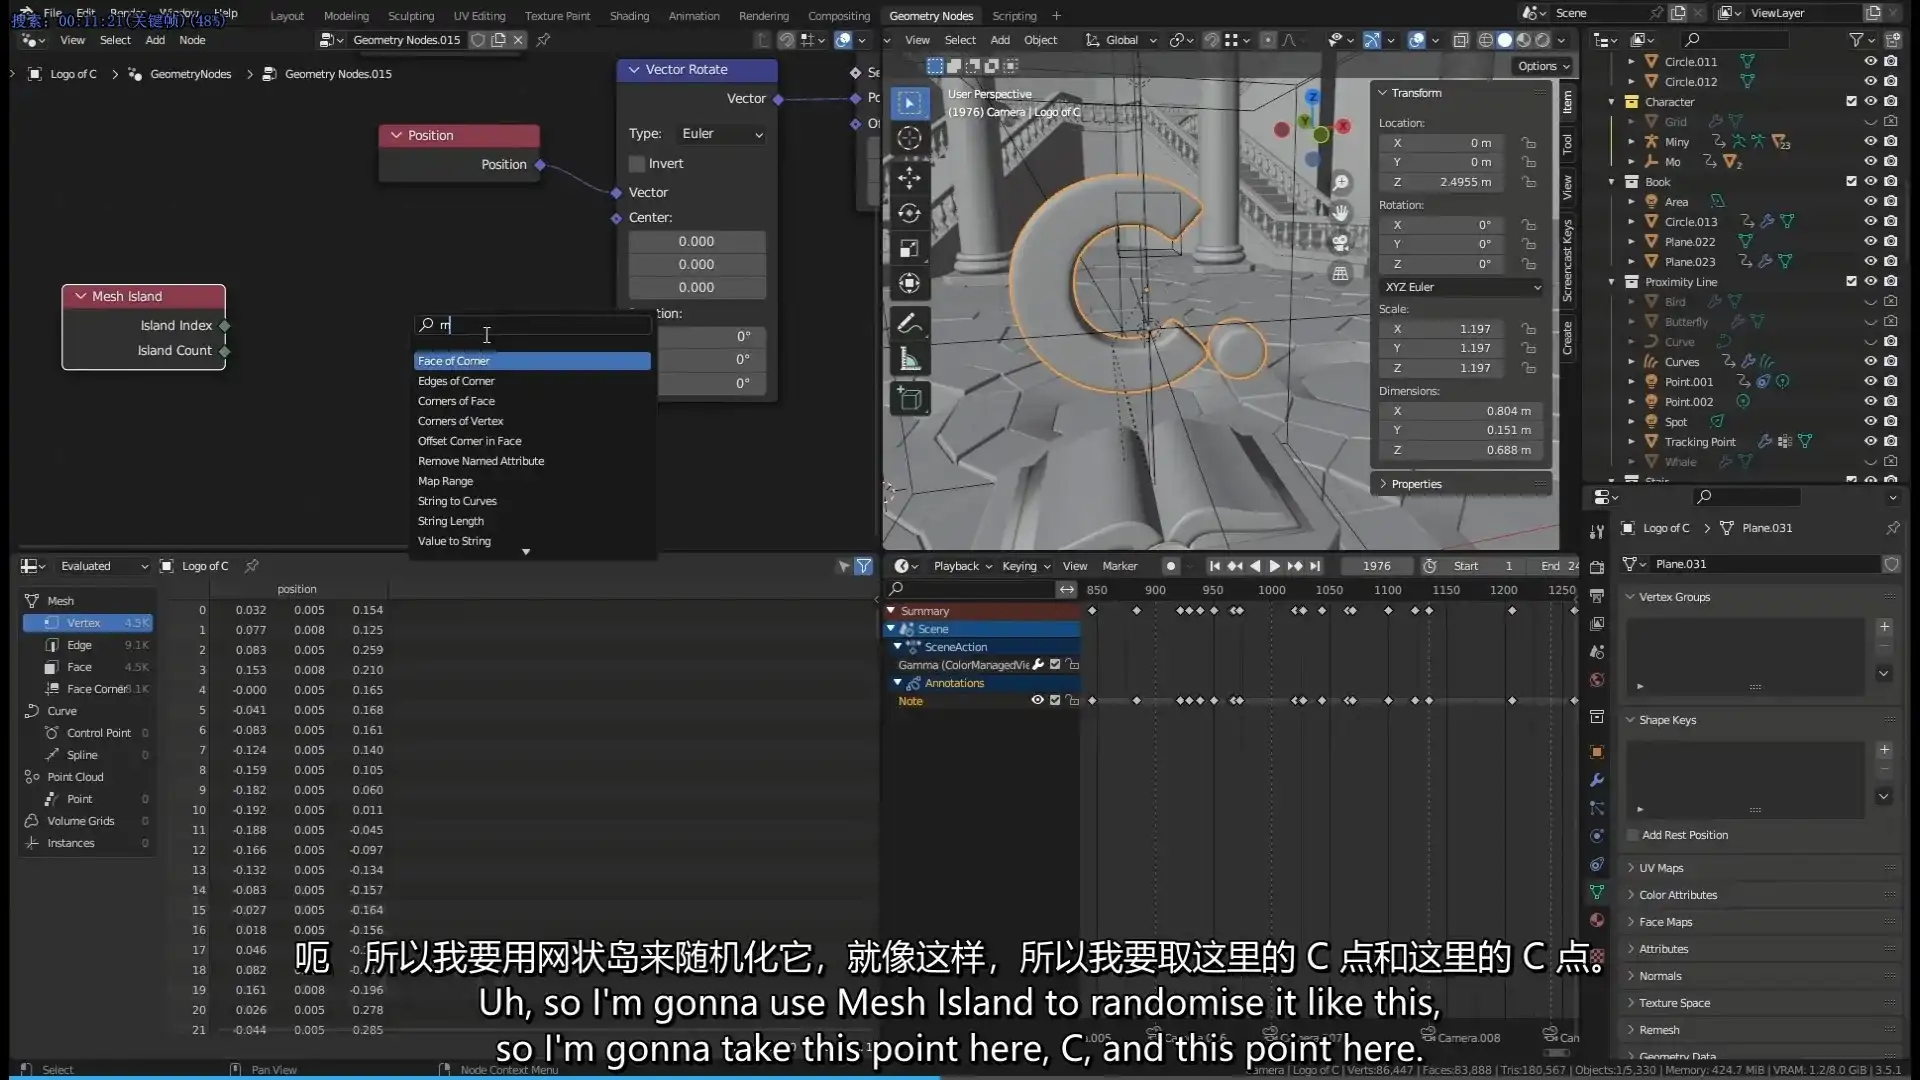Expand the Book collection in the outliner
Image resolution: width=1920 pixels, height=1080 pixels.
1612,181
